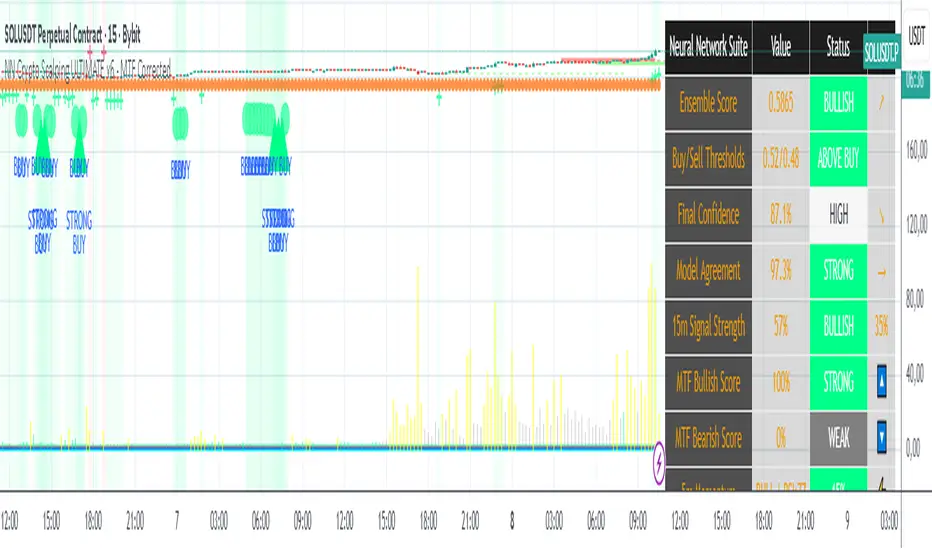Click the SOLUSDT Perpetual Contract chart title
The height and width of the screenshot is (550, 932).
[72, 35]
